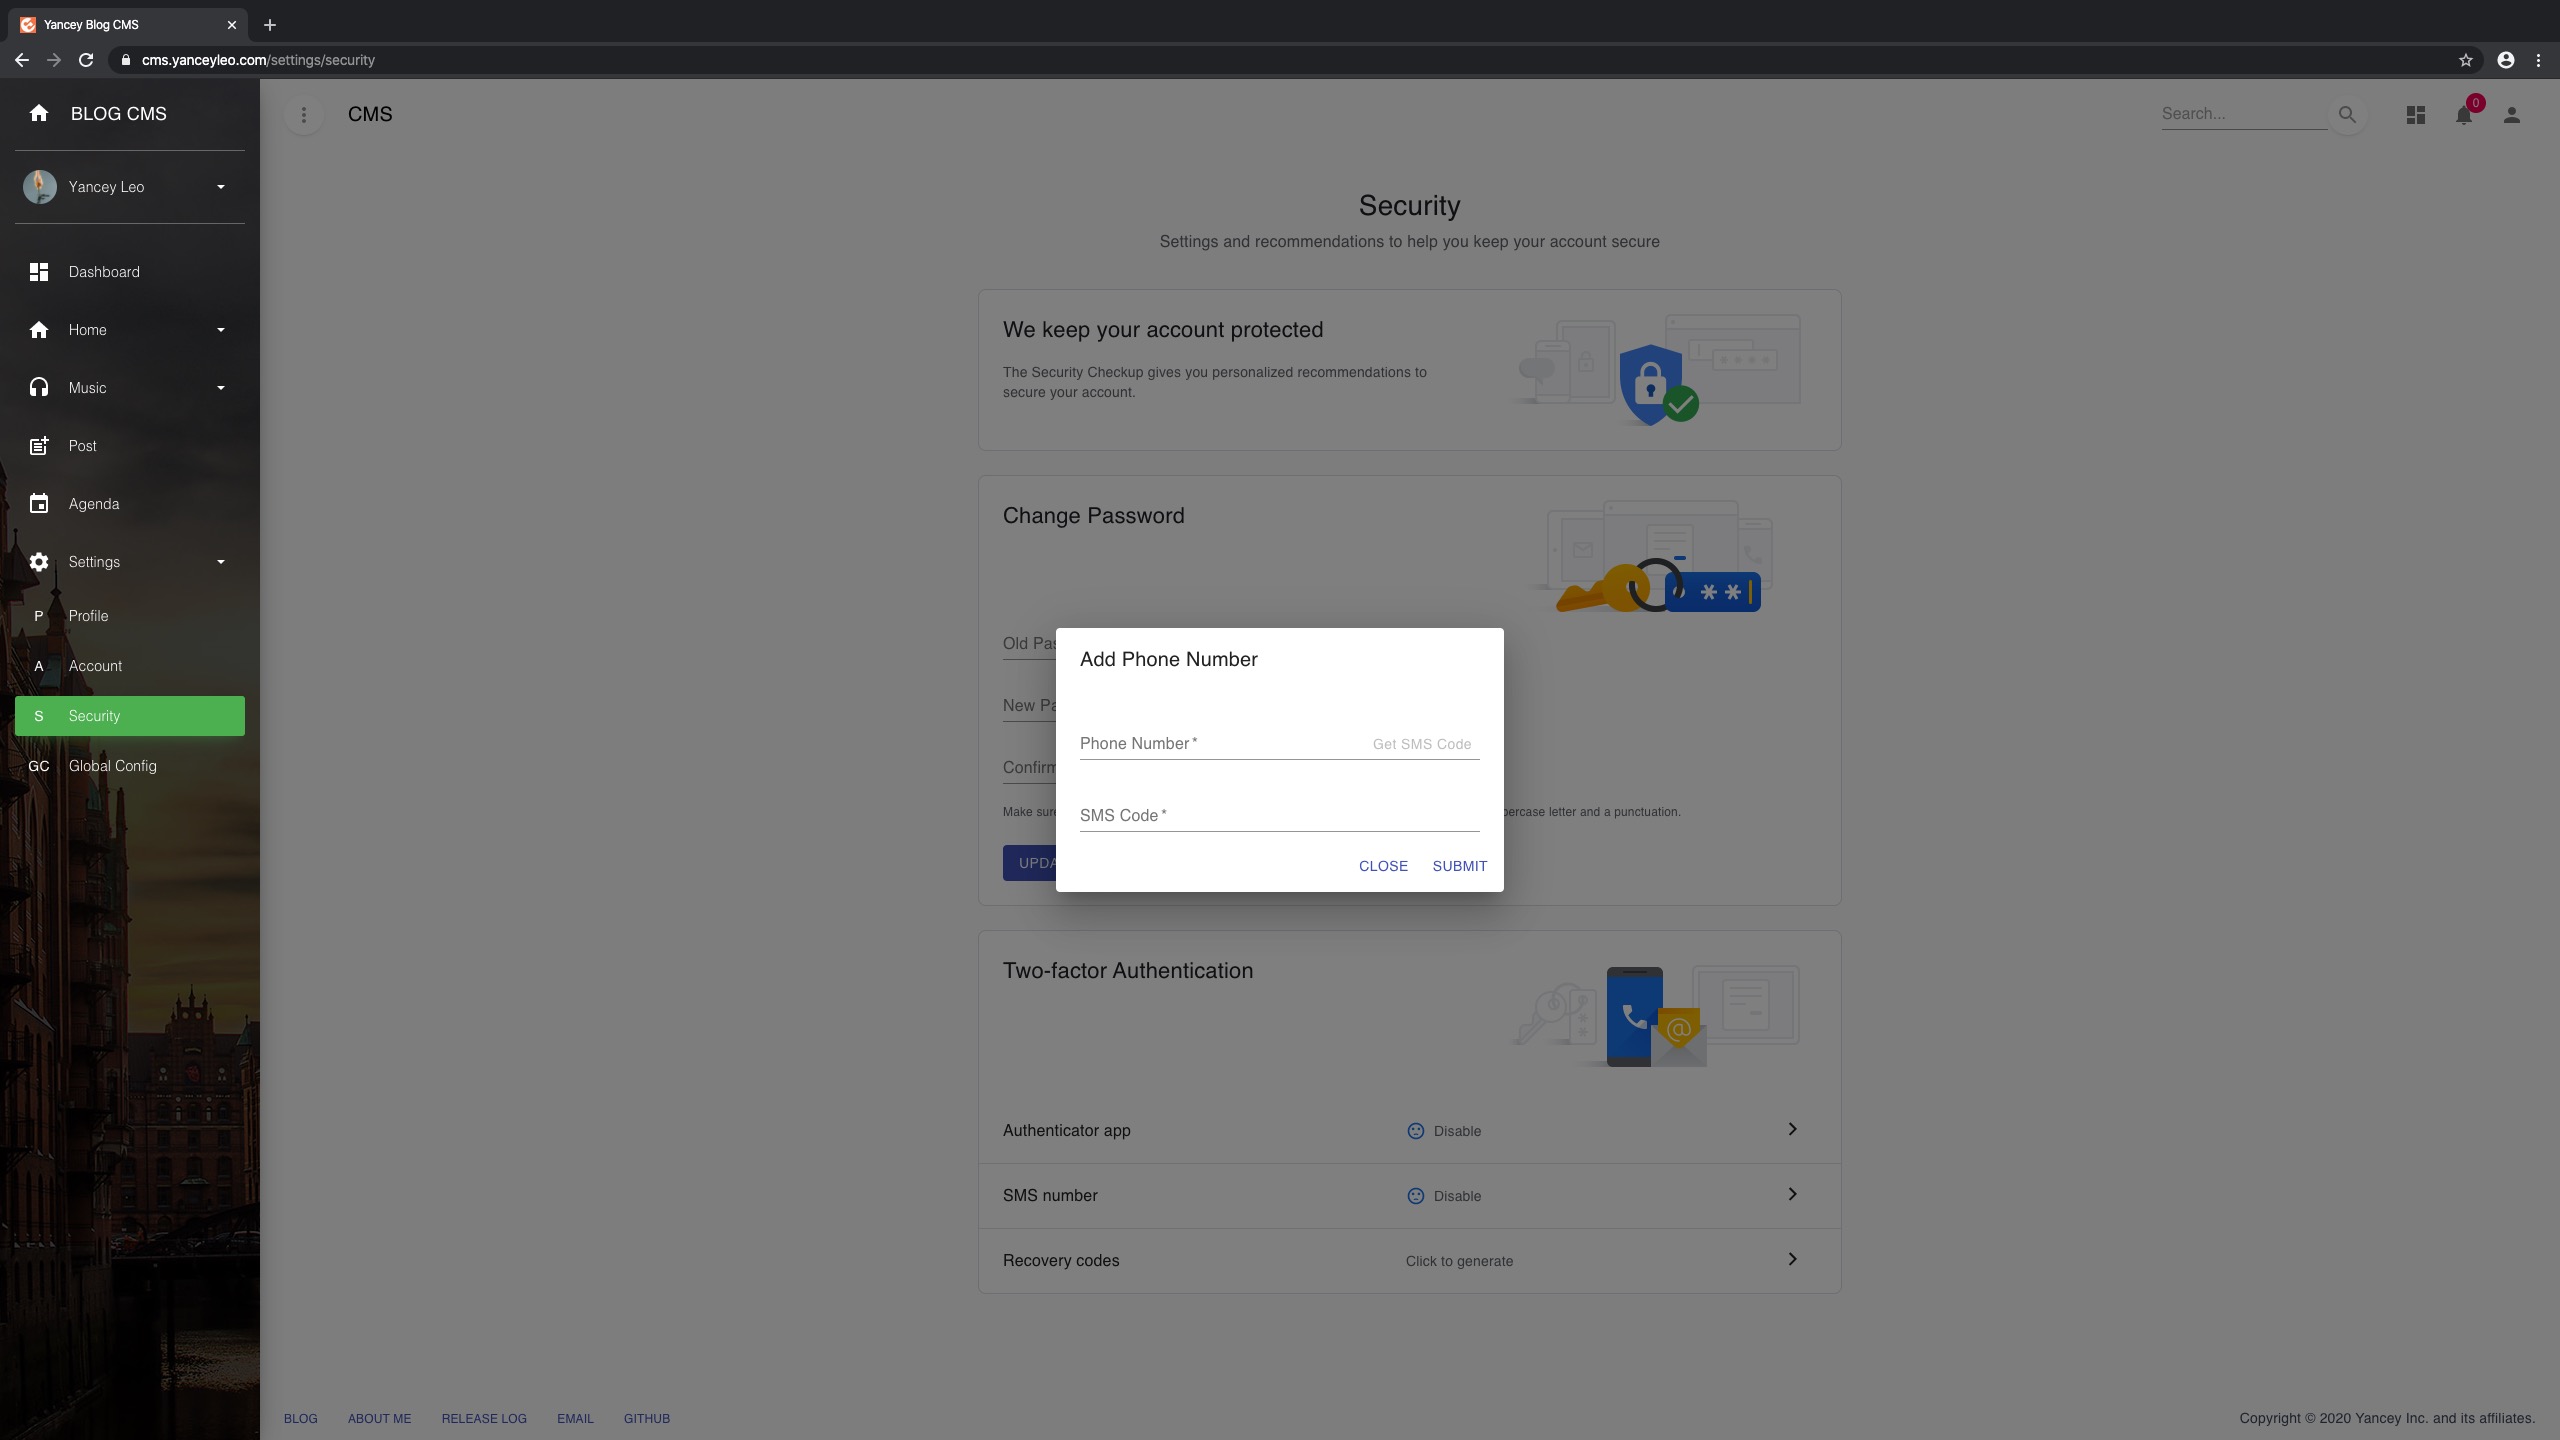Open the dashboard grid icon in header
The width and height of the screenshot is (2560, 1440).
[x=2415, y=115]
